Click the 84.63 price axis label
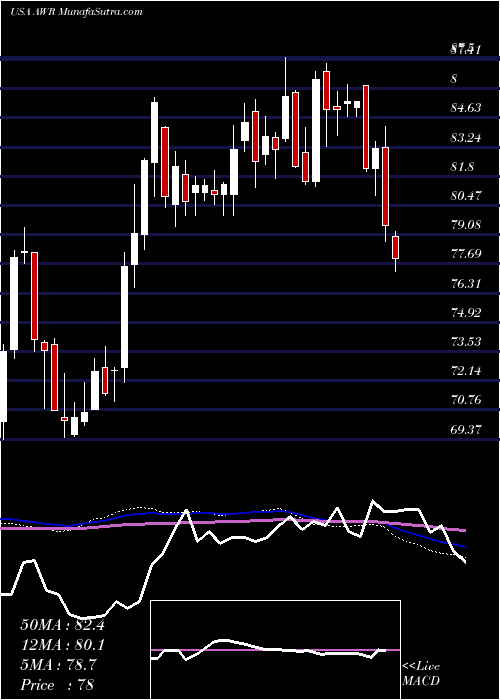This screenshot has width=500, height=700. point(466,108)
